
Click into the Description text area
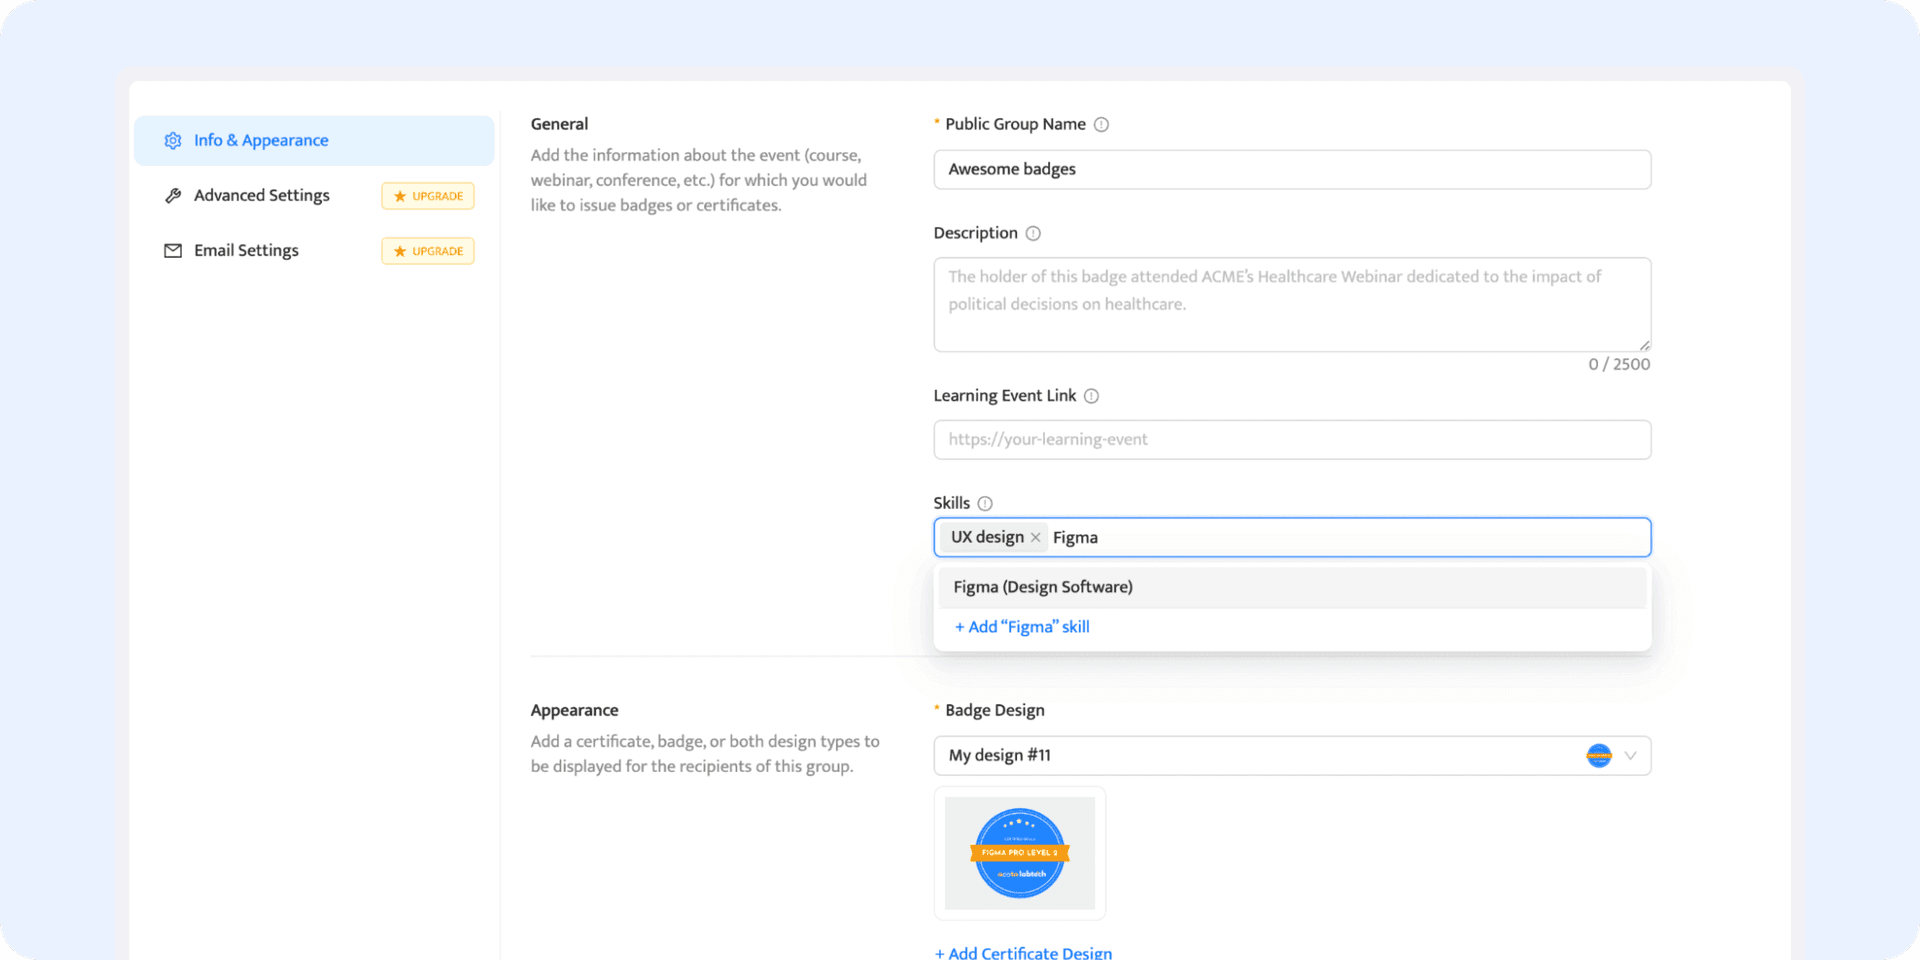pyautogui.click(x=1291, y=304)
